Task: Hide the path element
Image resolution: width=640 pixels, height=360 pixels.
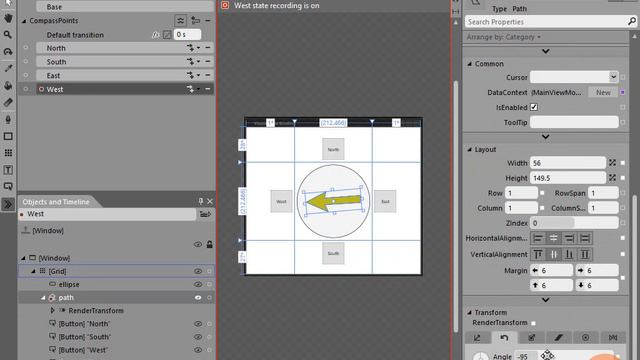Action: pyautogui.click(x=198, y=298)
